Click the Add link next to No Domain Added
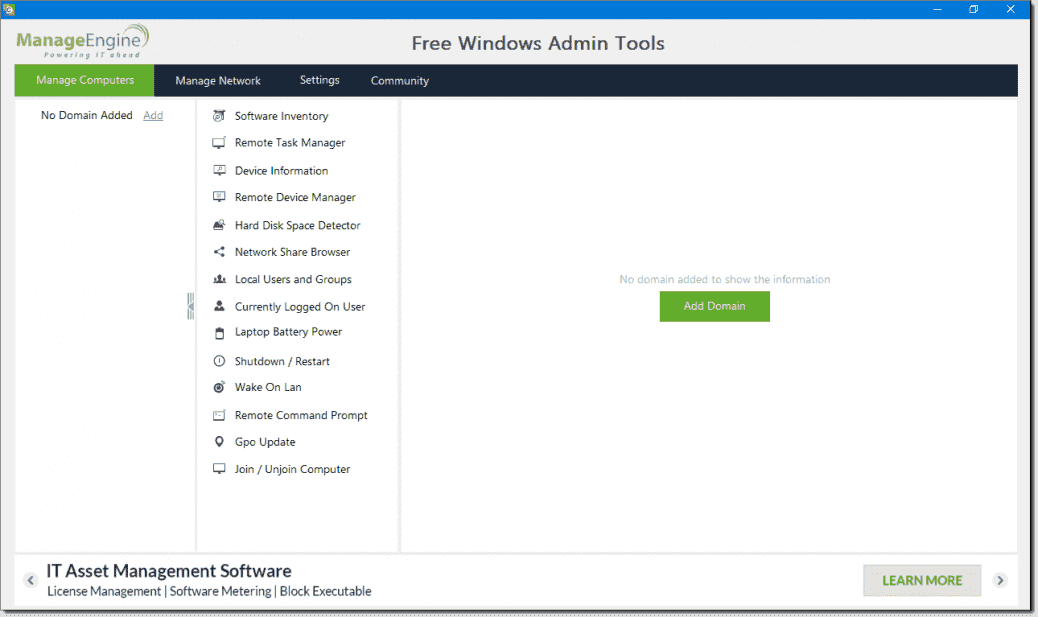Screen dimensions: 1038x617 pyautogui.click(x=153, y=115)
